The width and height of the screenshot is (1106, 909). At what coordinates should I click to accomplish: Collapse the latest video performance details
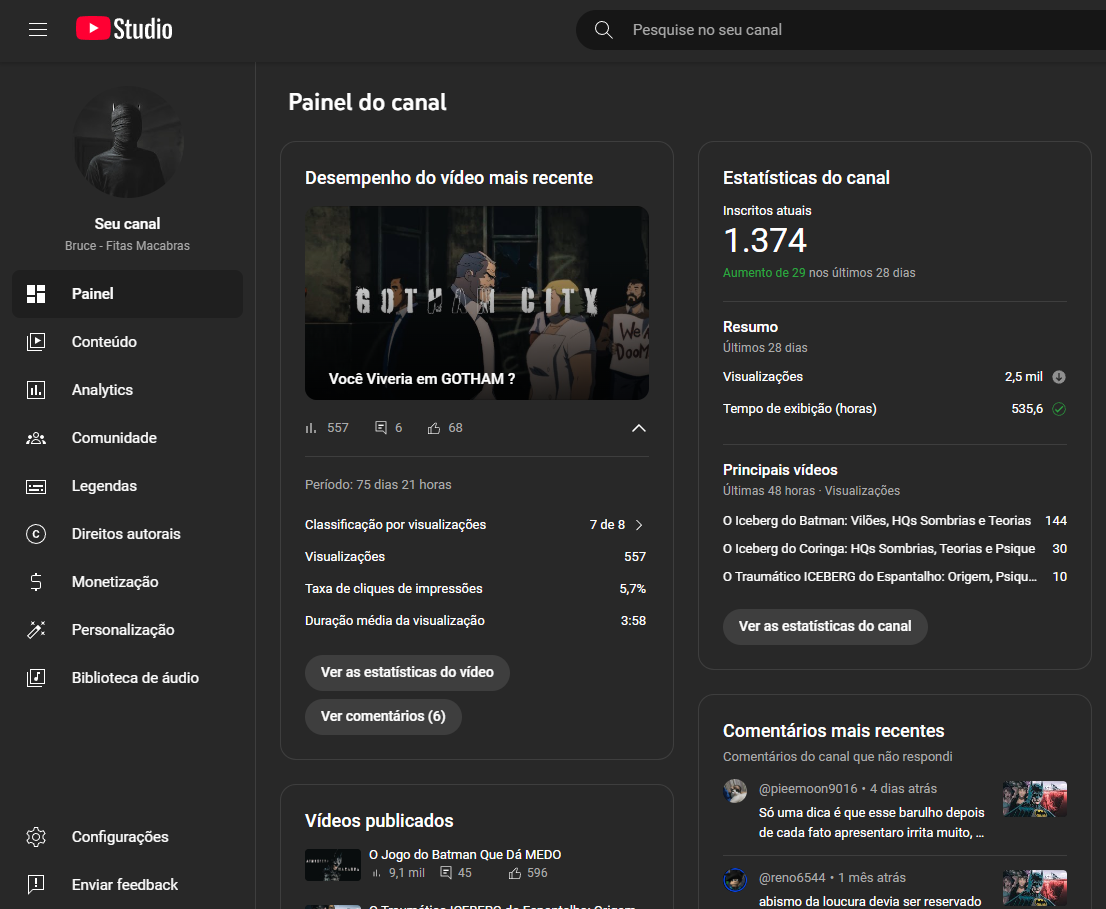coord(638,428)
